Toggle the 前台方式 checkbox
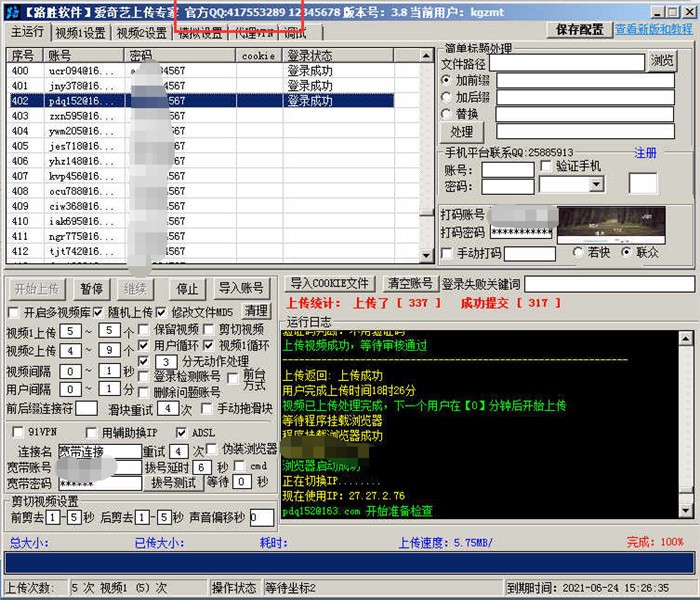The height and width of the screenshot is (600, 700). click(x=232, y=379)
